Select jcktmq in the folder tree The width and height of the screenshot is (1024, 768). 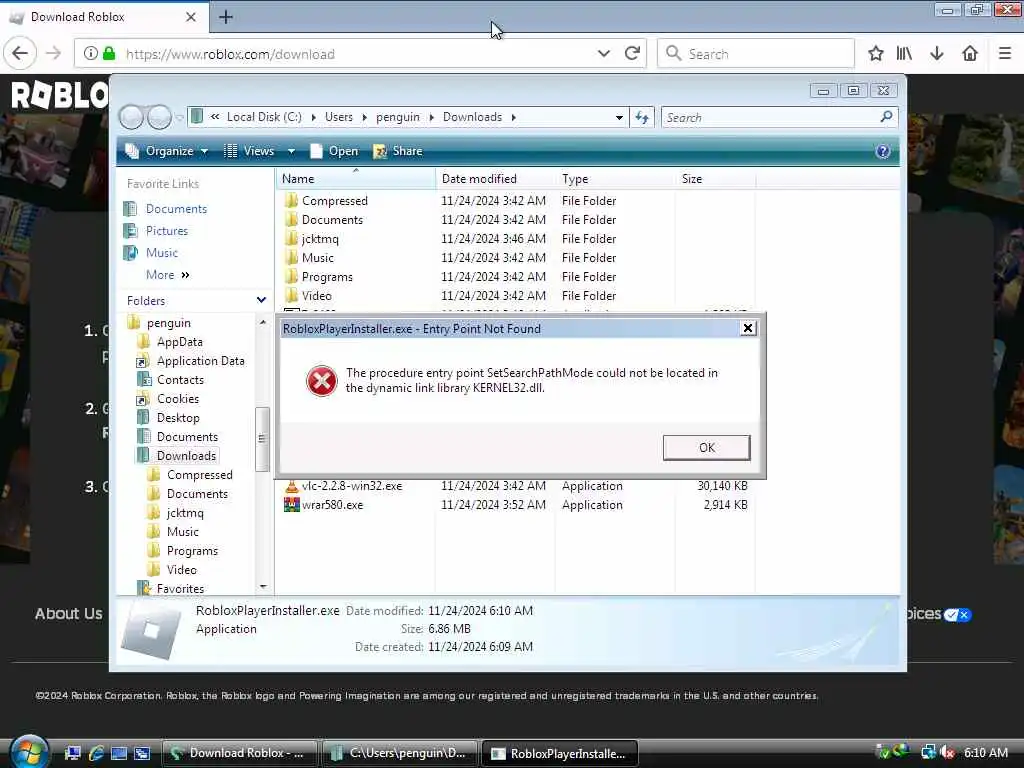pos(185,513)
